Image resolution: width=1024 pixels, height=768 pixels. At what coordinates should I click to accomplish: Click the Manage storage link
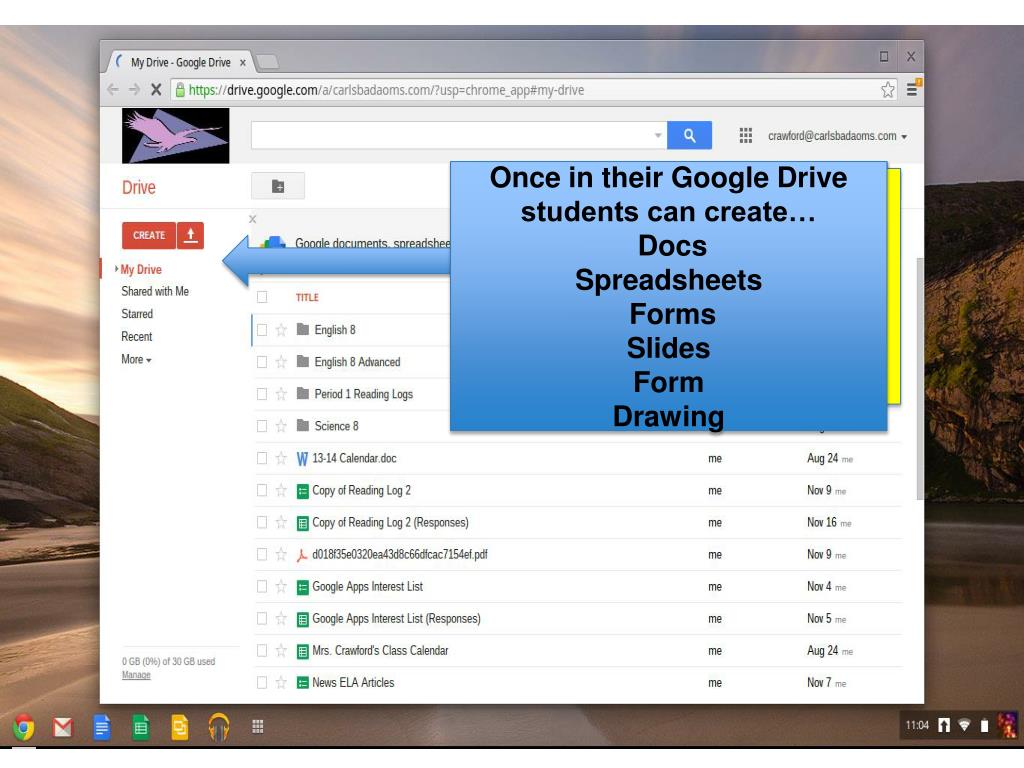pos(136,675)
